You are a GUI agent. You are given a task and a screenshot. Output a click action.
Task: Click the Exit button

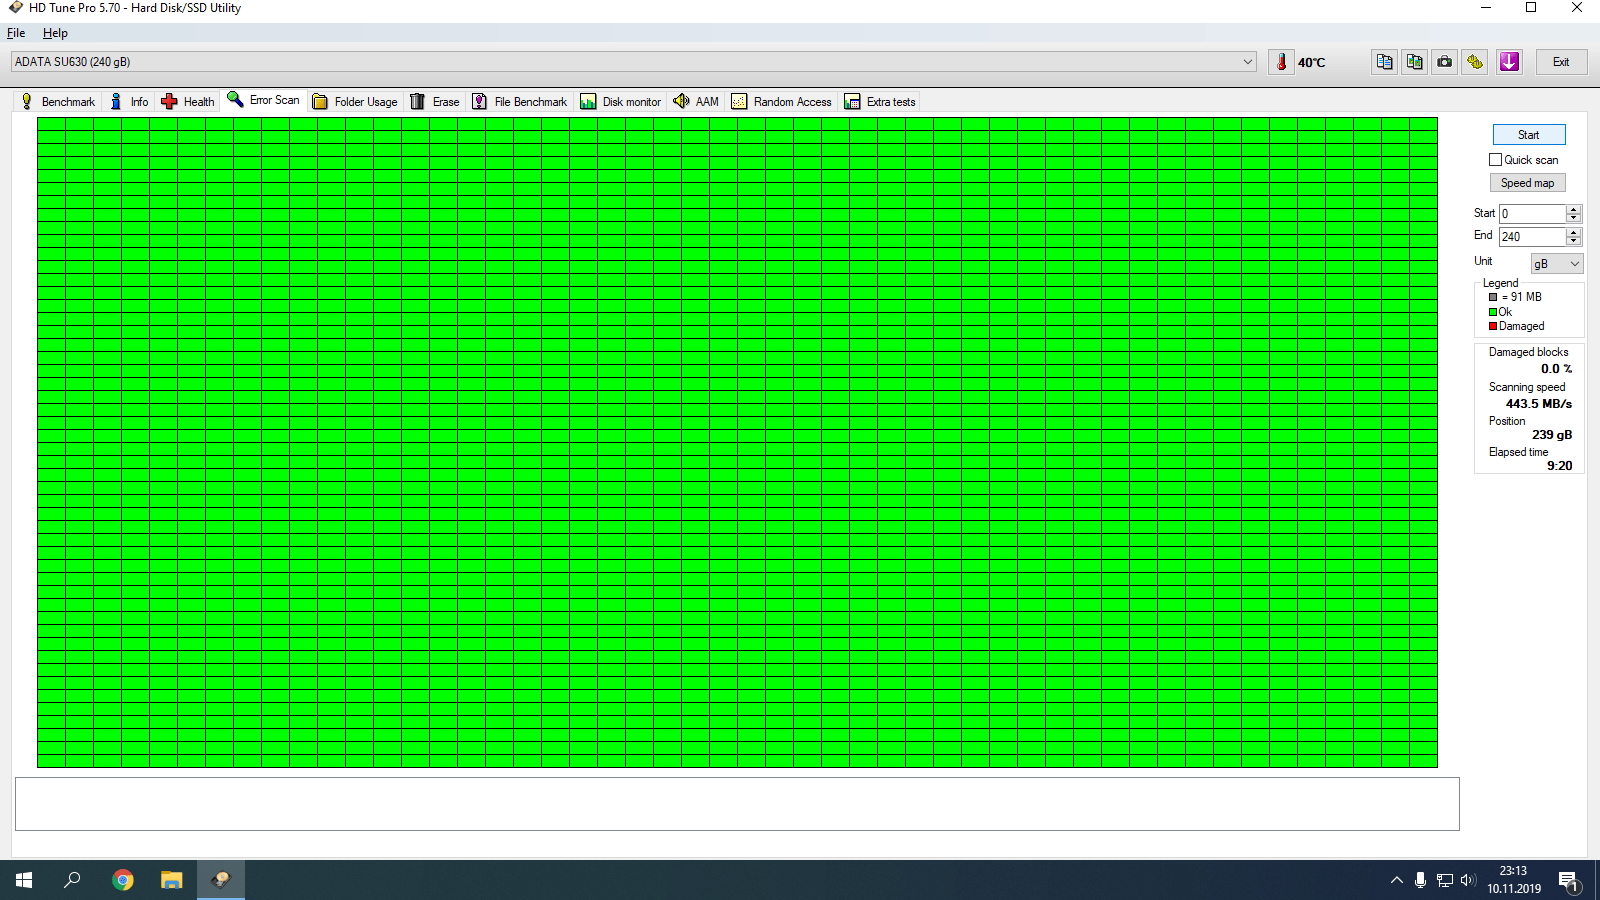tap(1561, 62)
